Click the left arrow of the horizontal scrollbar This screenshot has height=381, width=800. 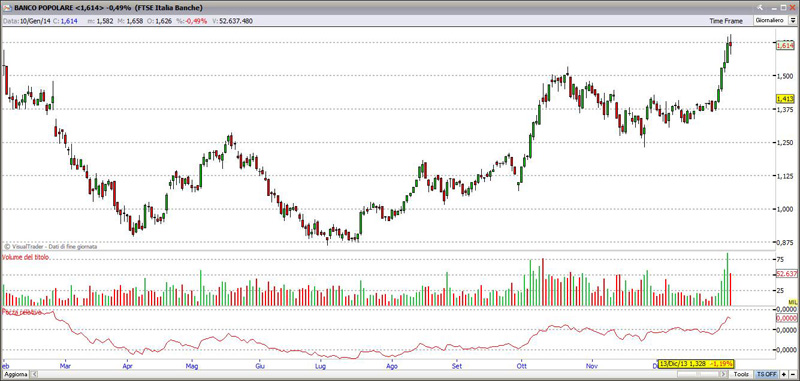pos(35,374)
